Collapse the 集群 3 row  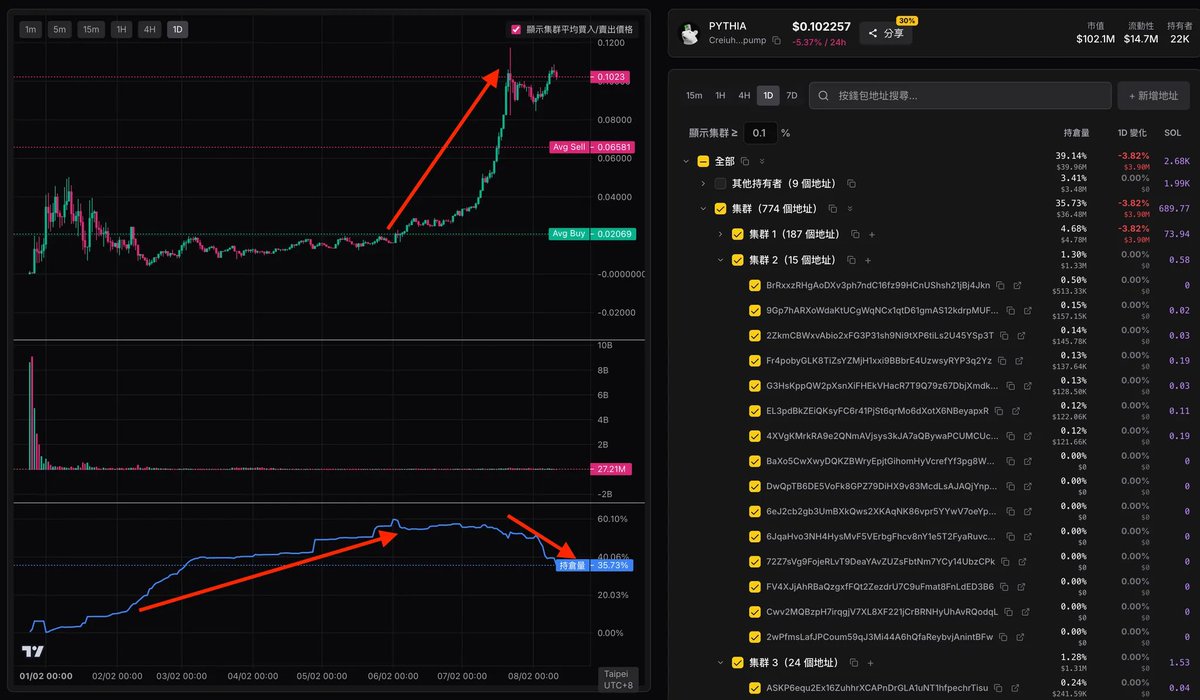click(720, 662)
